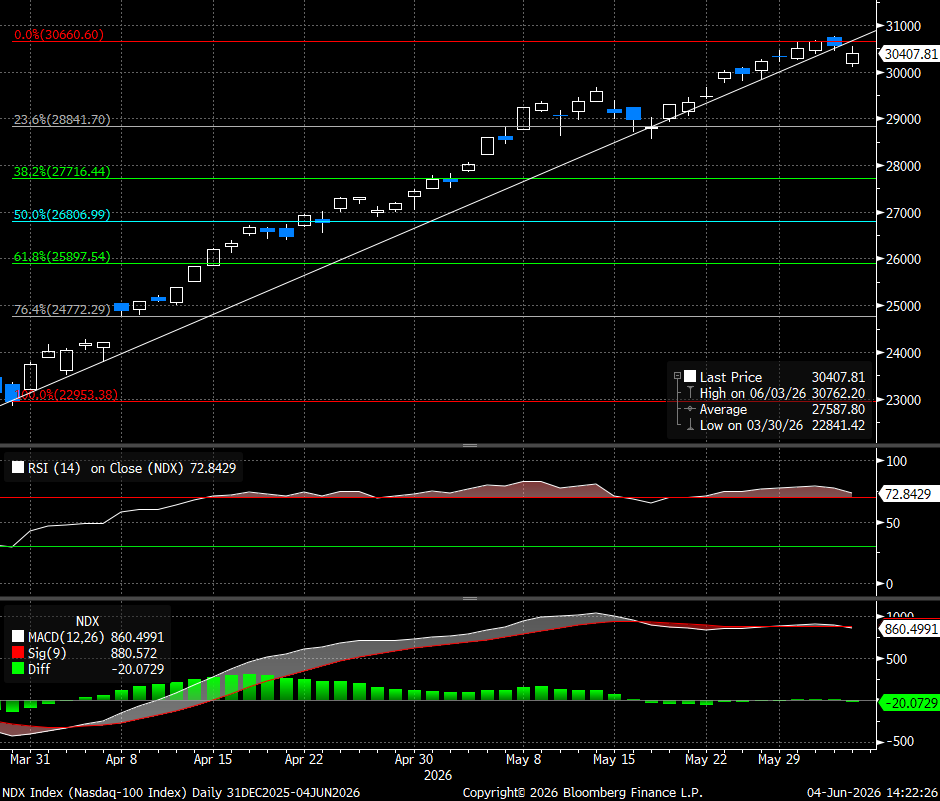Click the white RSI (14) legend swatch
Viewport: 940px width, 801px height.
point(17,468)
